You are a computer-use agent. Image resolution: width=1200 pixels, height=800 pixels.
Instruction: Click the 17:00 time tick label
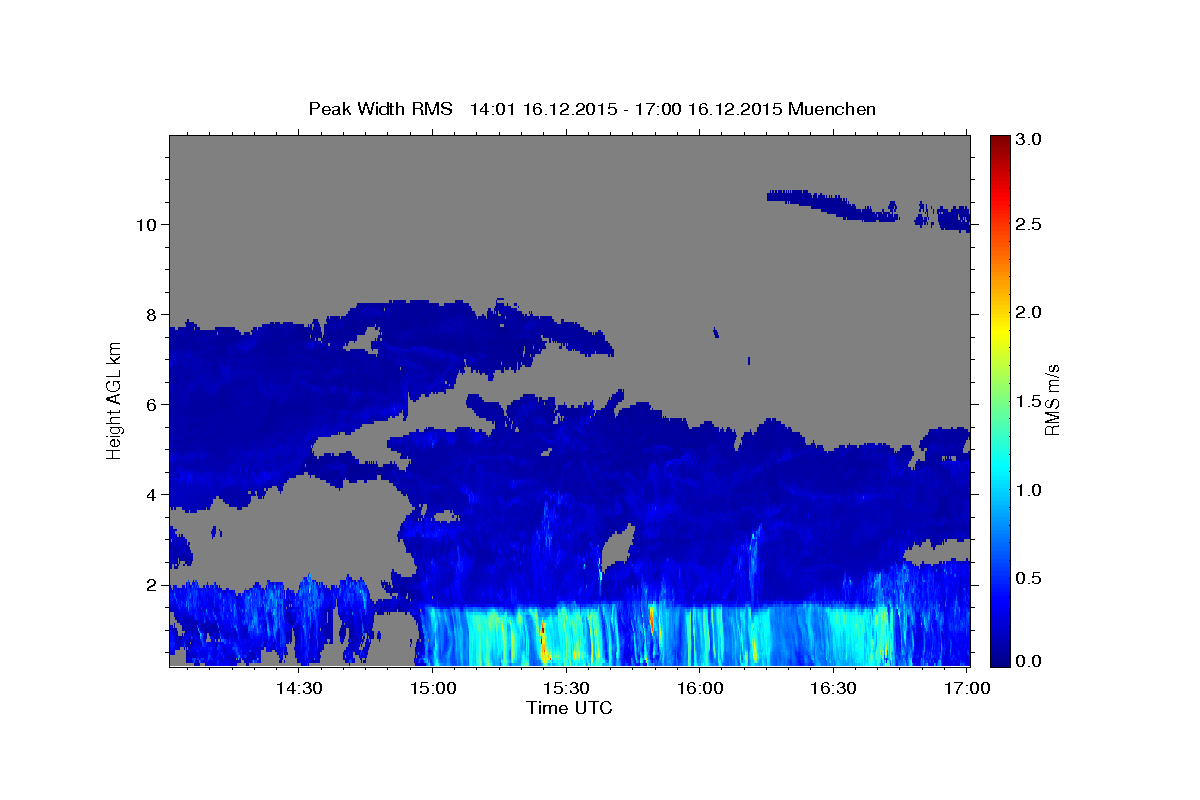[968, 688]
